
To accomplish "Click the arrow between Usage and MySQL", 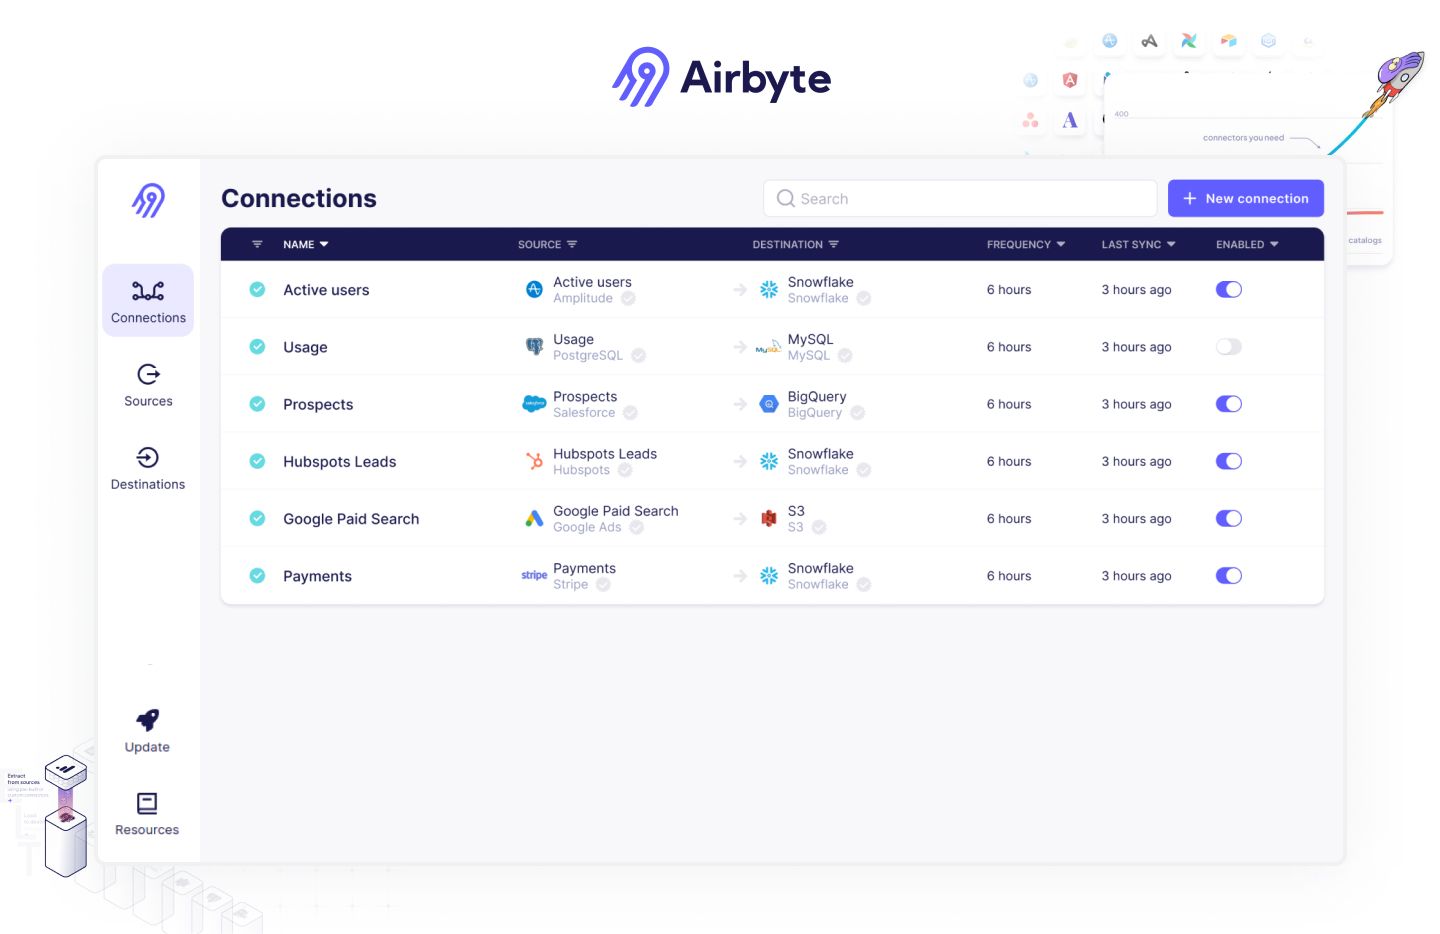I will coord(740,347).
